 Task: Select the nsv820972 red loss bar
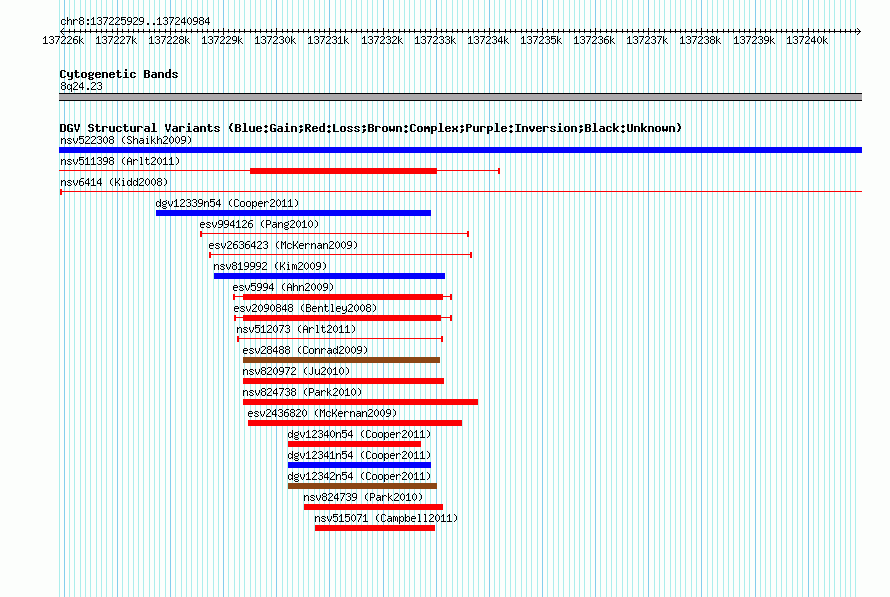343,381
